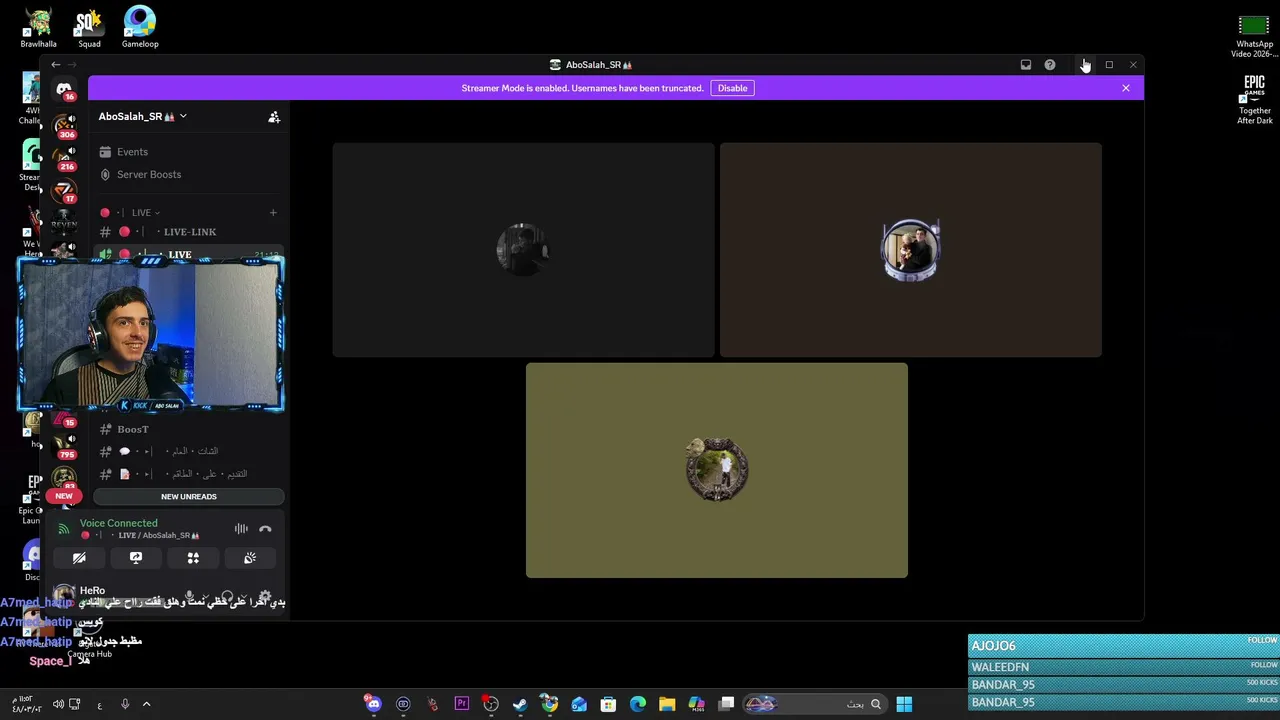Open Microsoft Store from the taskbar
Viewport: 1280px width, 720px height.
pos(608,704)
